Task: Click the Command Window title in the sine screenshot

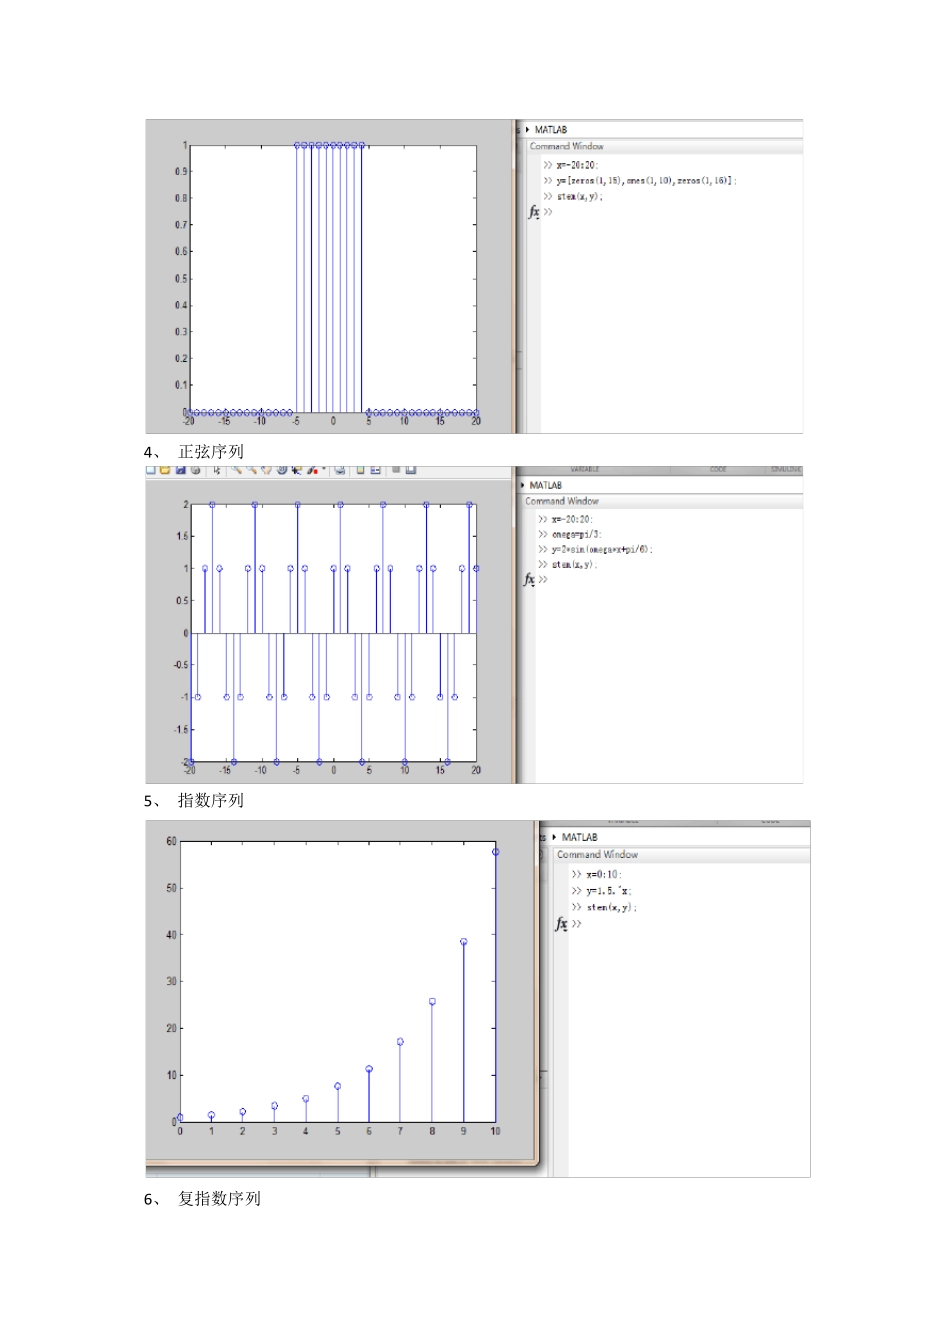Action: point(562,501)
